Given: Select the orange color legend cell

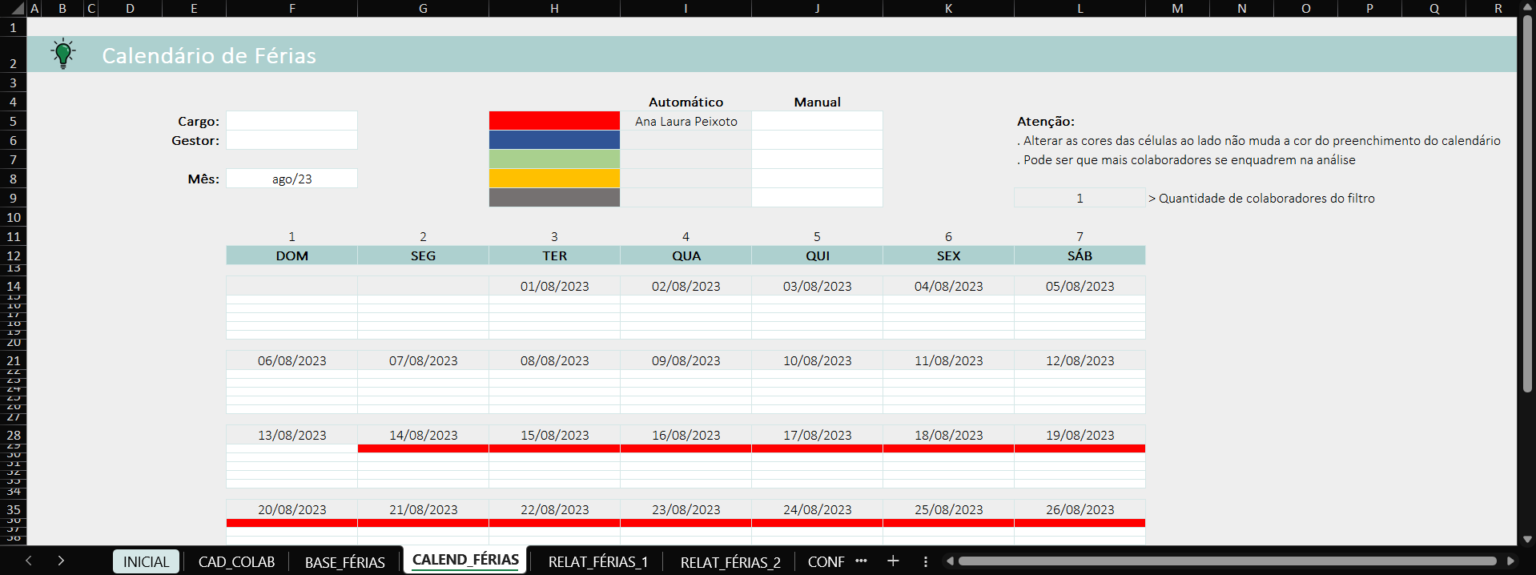Looking at the screenshot, I should click(x=554, y=178).
